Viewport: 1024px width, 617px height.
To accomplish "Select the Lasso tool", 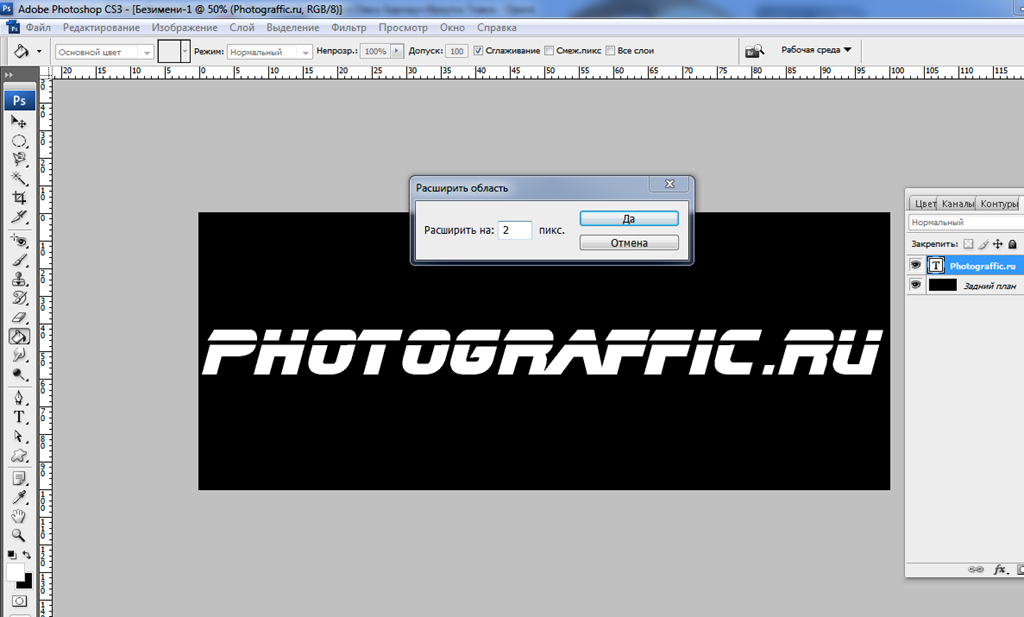I will click(x=19, y=159).
